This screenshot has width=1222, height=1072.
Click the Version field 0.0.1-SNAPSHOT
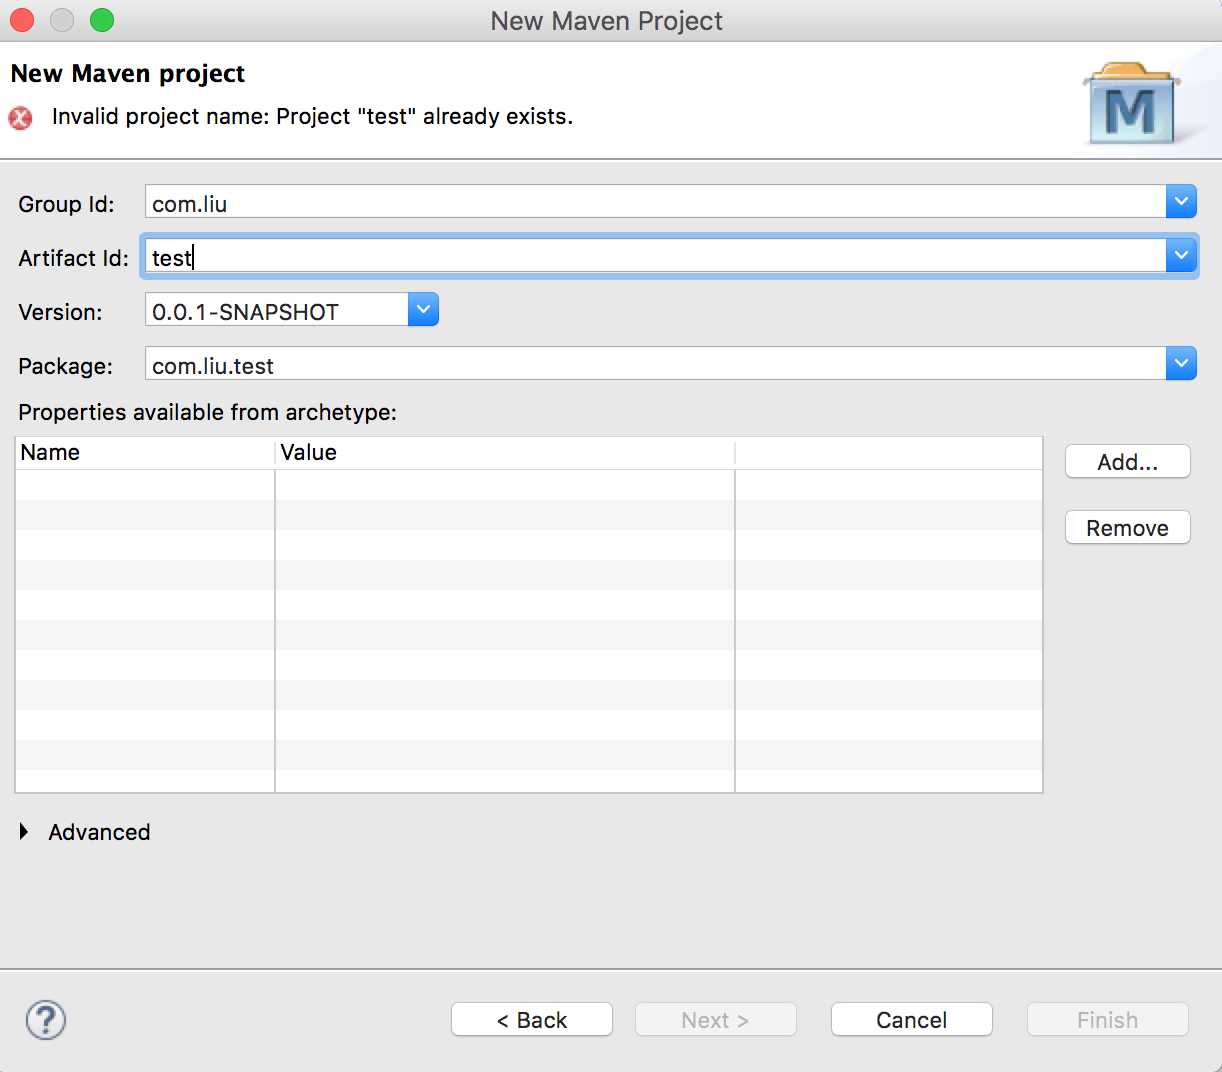(276, 310)
